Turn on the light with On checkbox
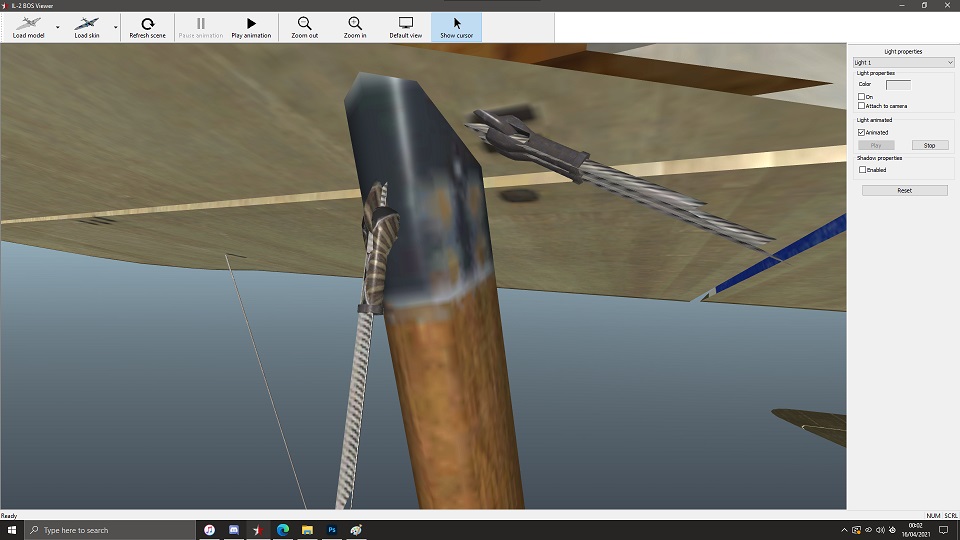The image size is (960, 540). pyautogui.click(x=861, y=97)
